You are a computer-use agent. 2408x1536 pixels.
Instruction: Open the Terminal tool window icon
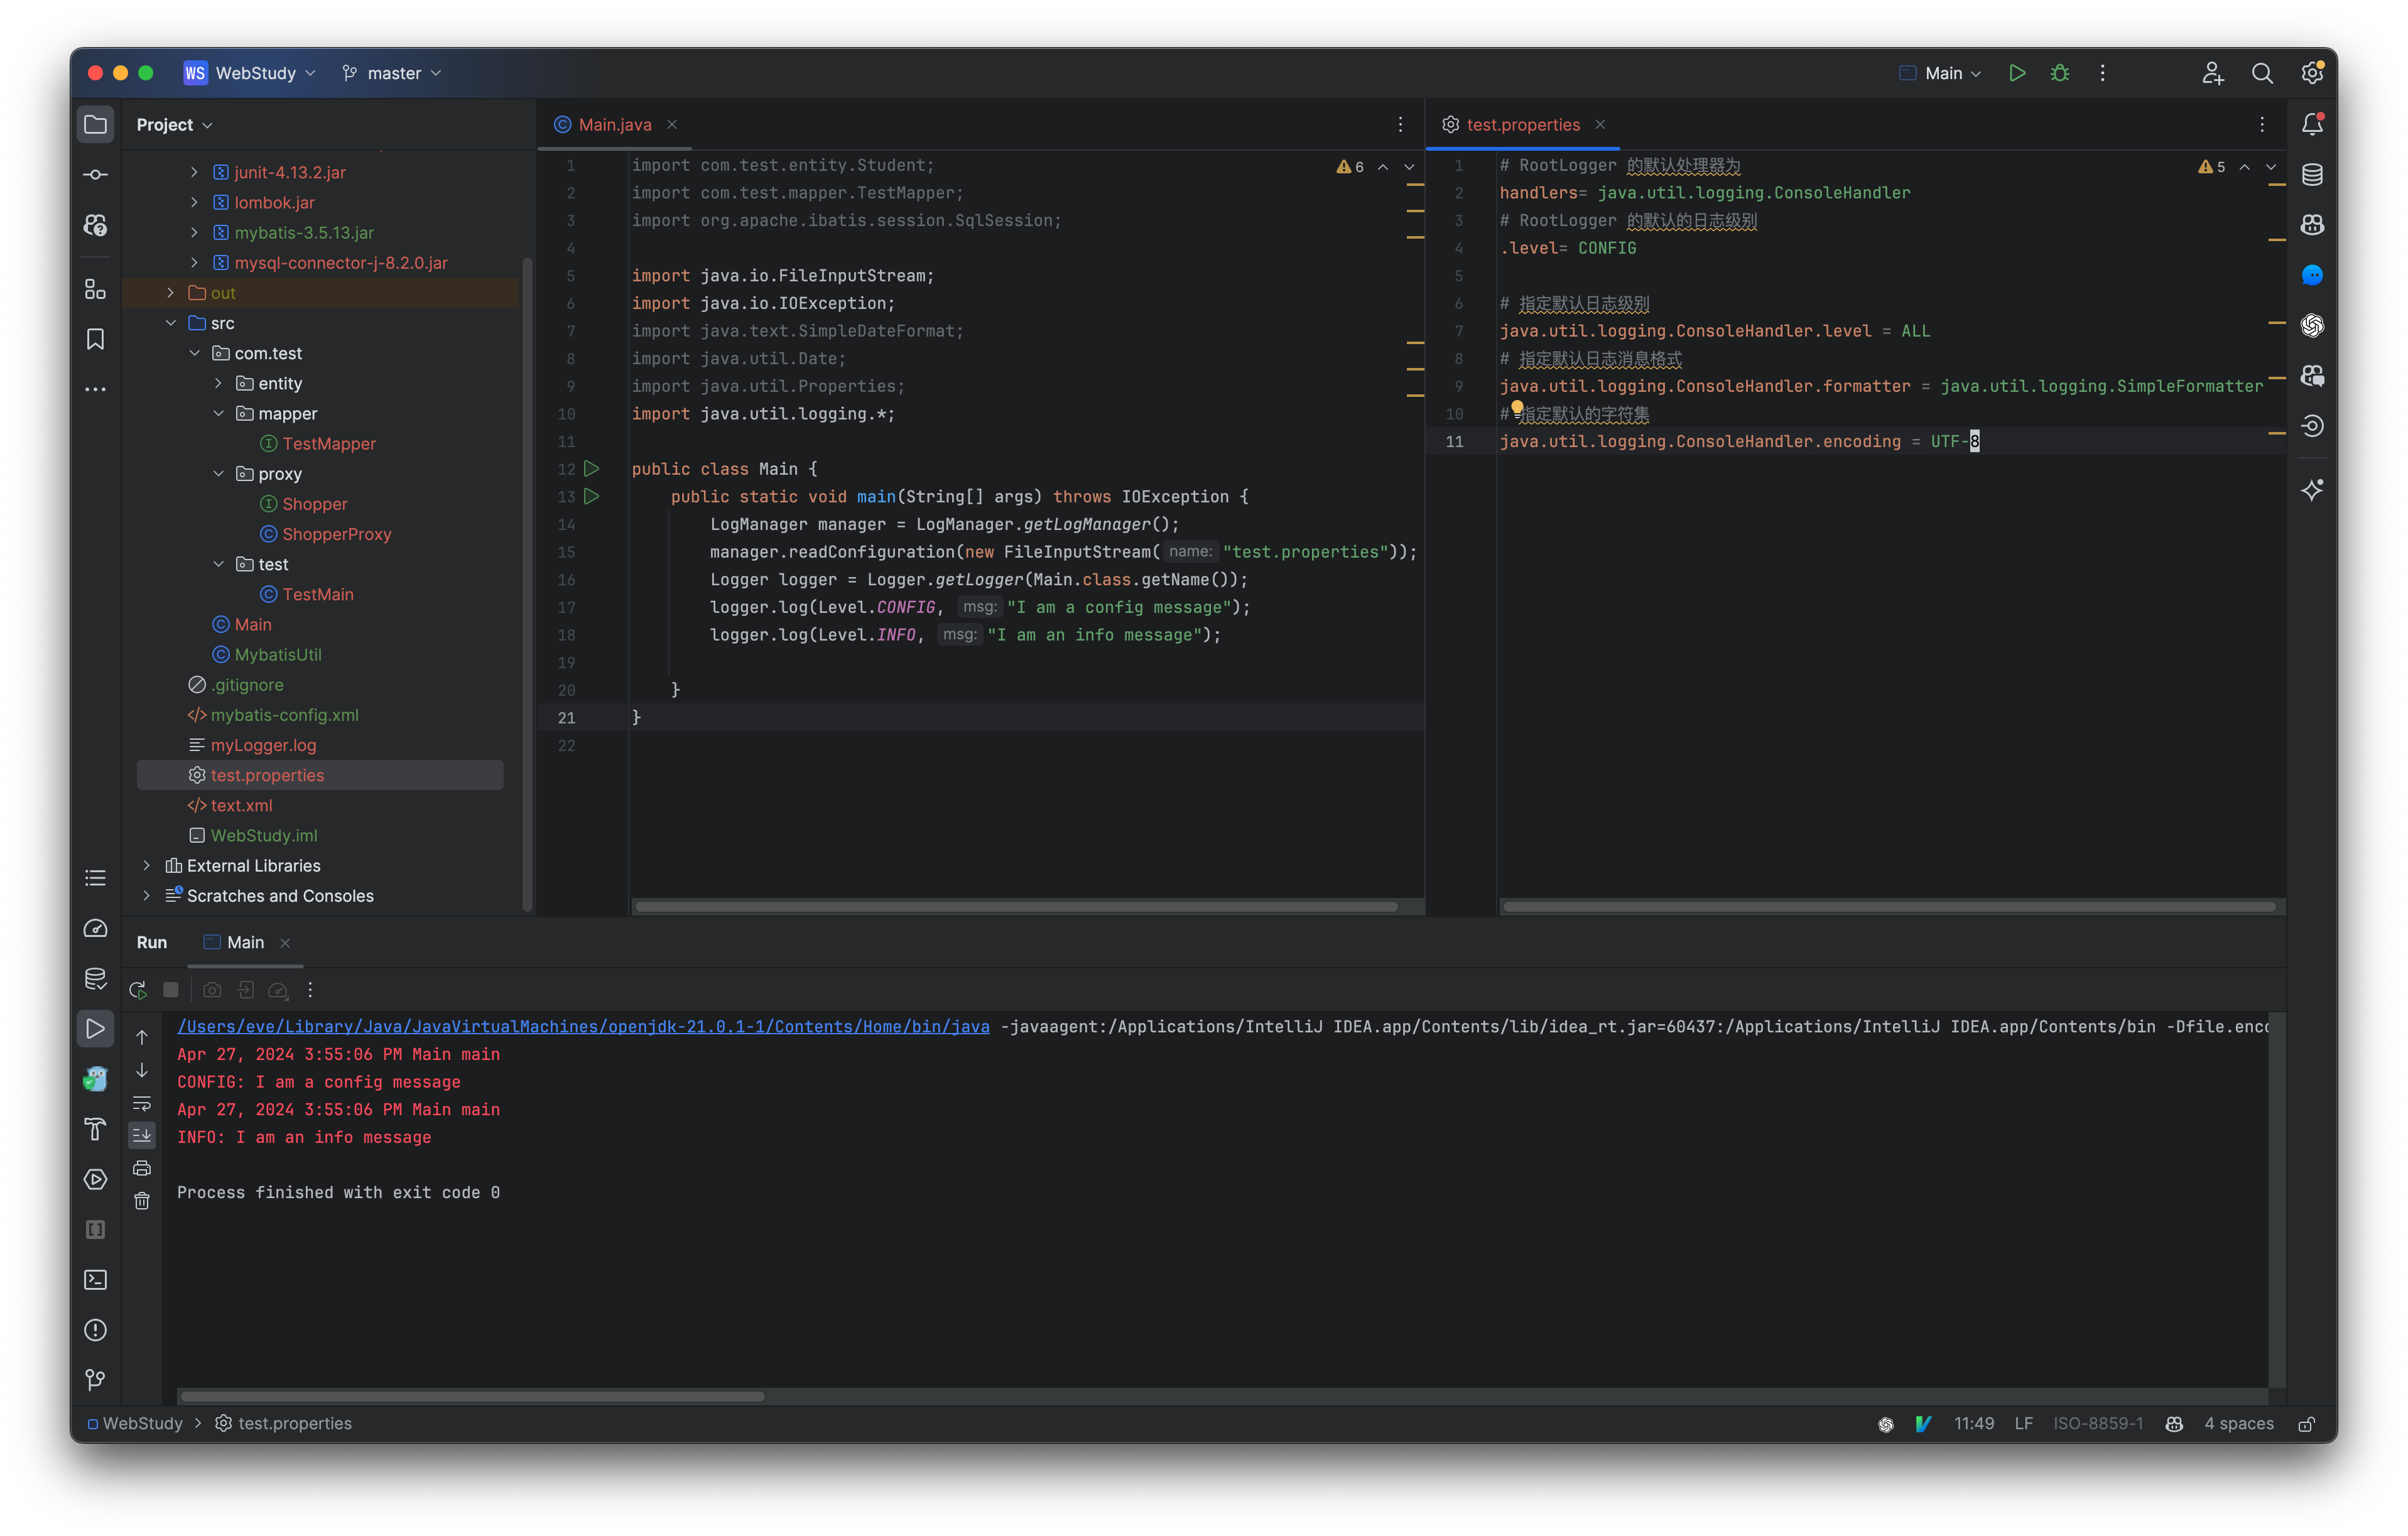[x=95, y=1280]
